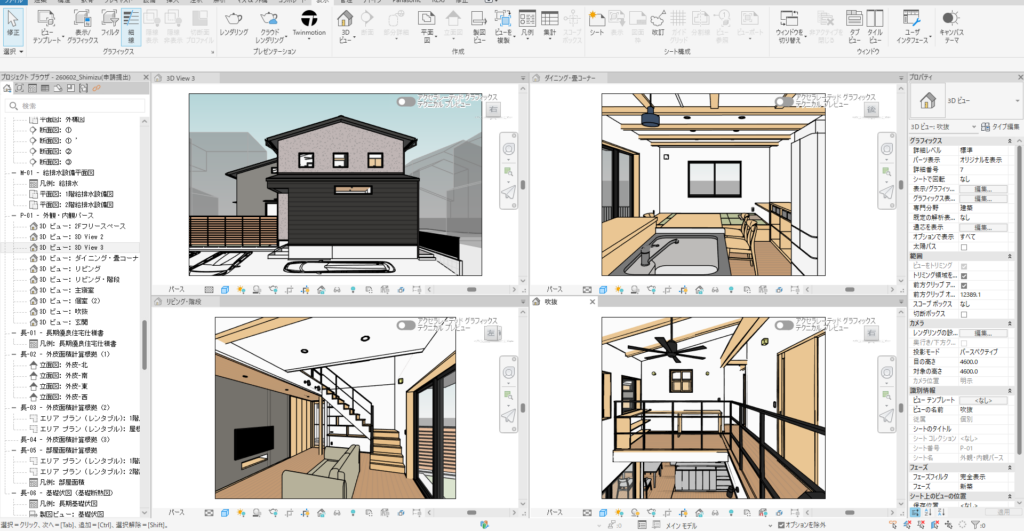Launch the Twinmotion ribbon tool
Viewport: 1024px width, 531px height.
pos(309,23)
